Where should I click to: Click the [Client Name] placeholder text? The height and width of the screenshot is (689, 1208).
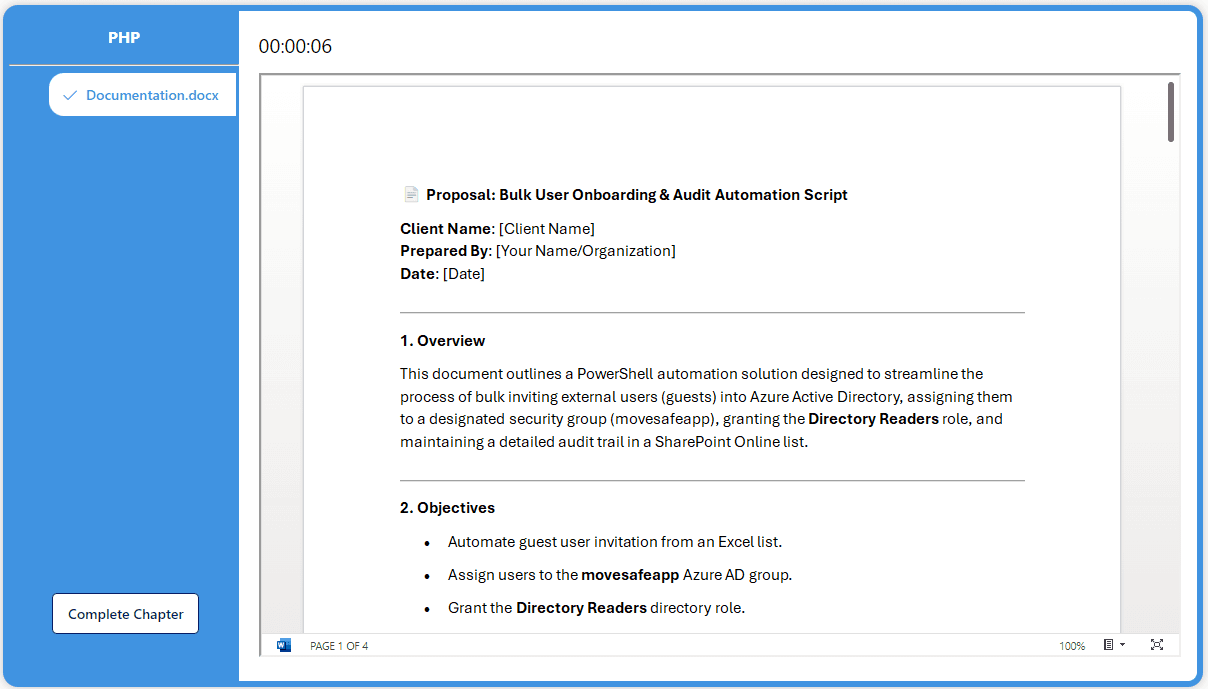[547, 229]
